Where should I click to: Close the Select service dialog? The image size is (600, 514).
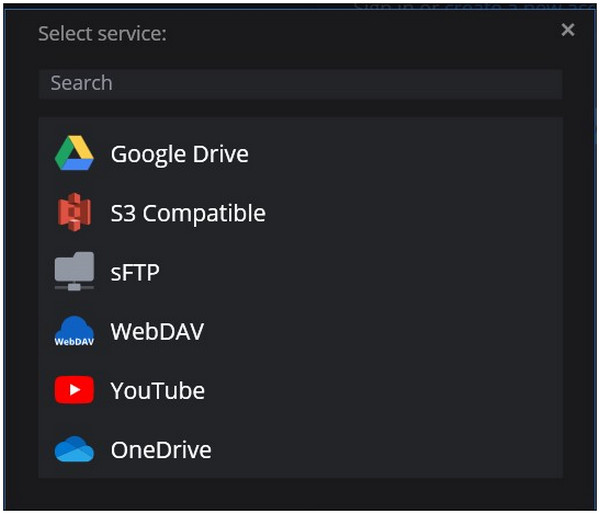(568, 30)
